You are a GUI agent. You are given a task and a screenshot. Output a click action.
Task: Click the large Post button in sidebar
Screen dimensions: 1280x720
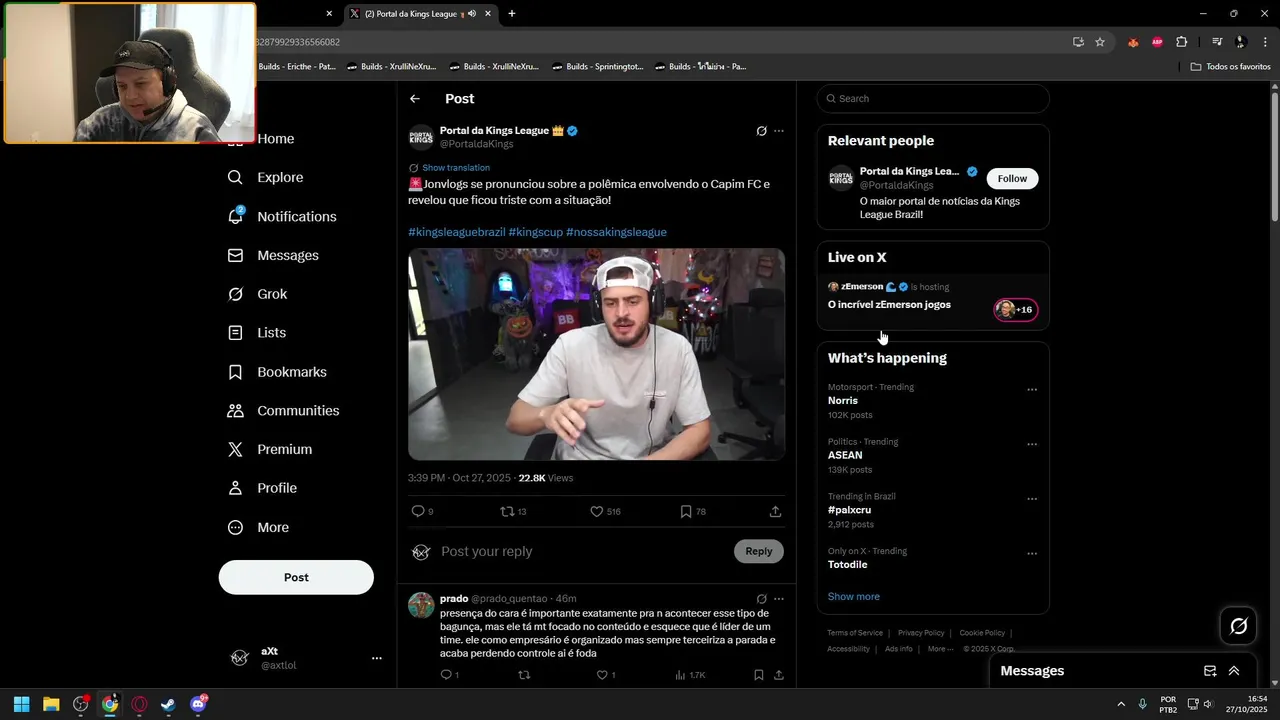coord(296,577)
